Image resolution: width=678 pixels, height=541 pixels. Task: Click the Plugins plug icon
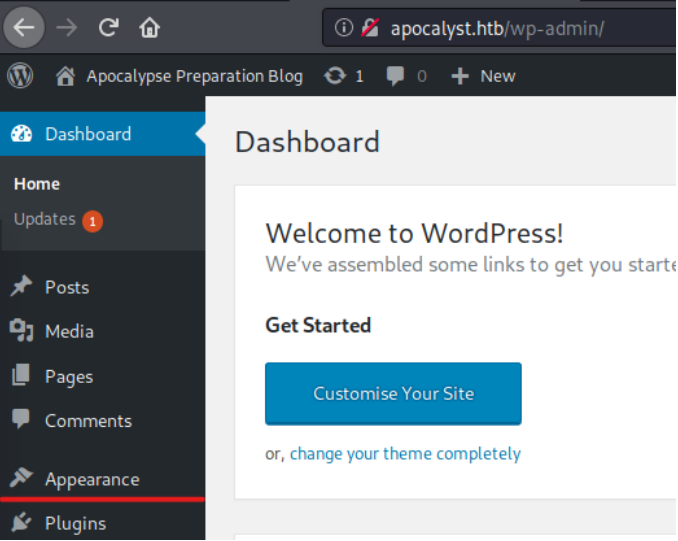[x=21, y=522]
